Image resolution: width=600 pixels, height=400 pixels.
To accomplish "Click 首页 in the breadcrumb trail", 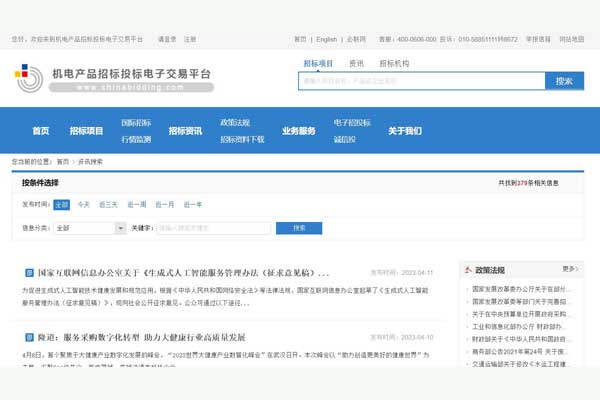I will click(63, 162).
